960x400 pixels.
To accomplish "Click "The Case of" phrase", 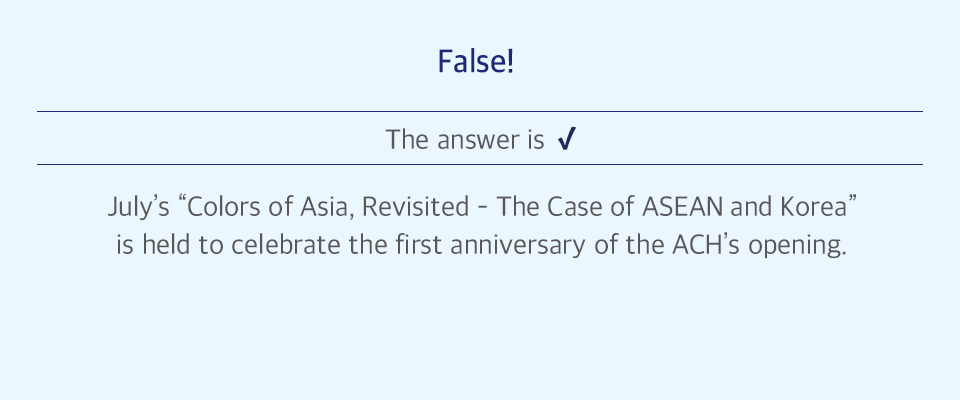I will pos(567,206).
